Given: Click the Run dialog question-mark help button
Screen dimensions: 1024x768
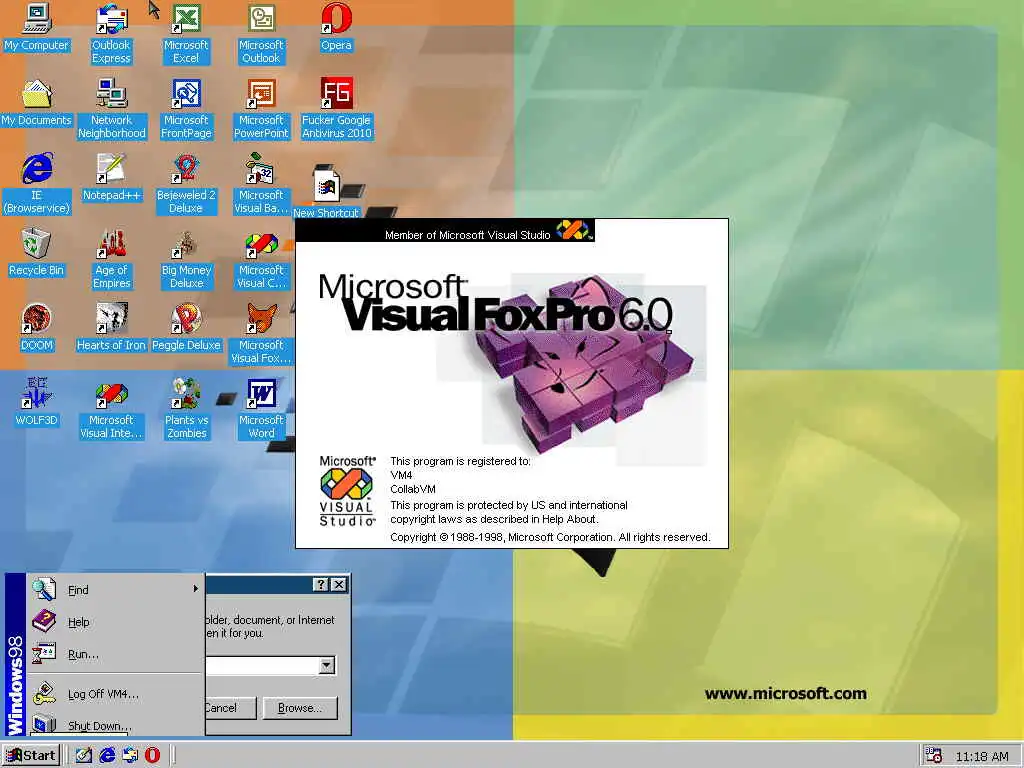Looking at the screenshot, I should (x=321, y=584).
